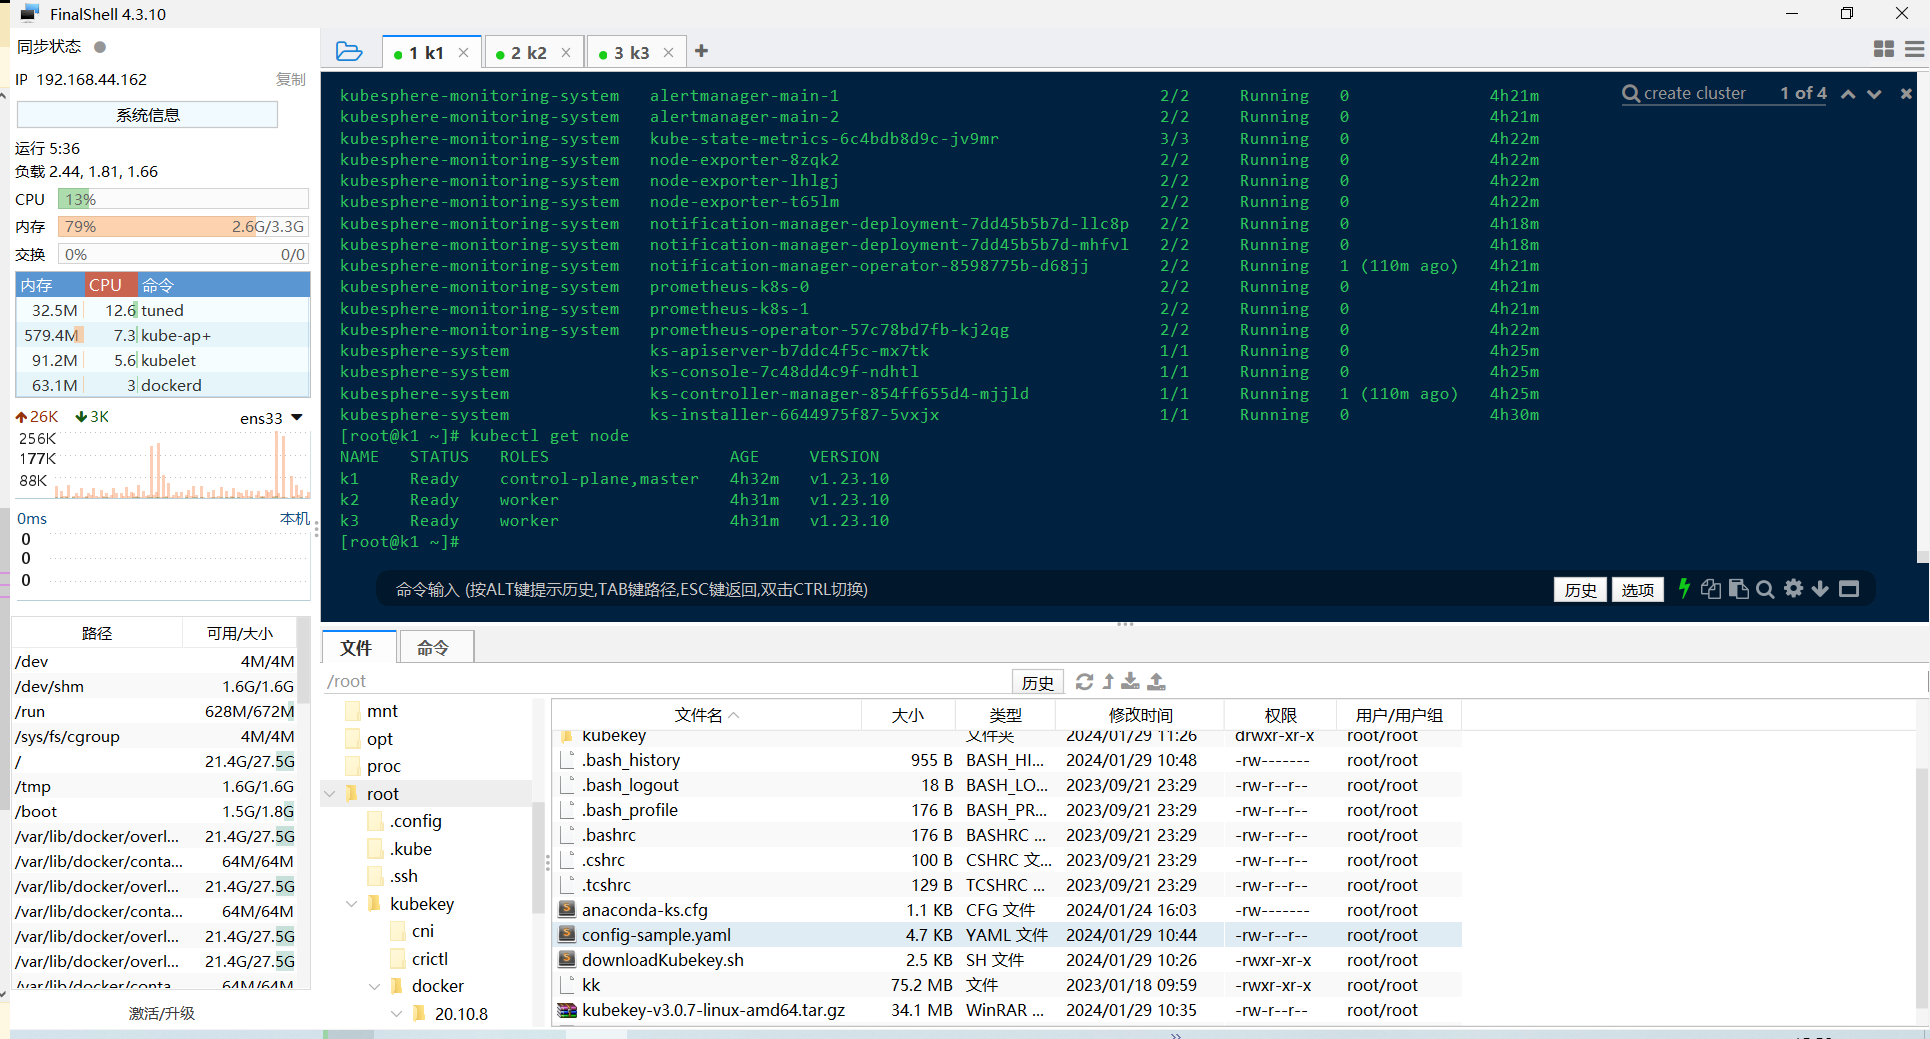Click the 系统信息 button

[x=147, y=115]
